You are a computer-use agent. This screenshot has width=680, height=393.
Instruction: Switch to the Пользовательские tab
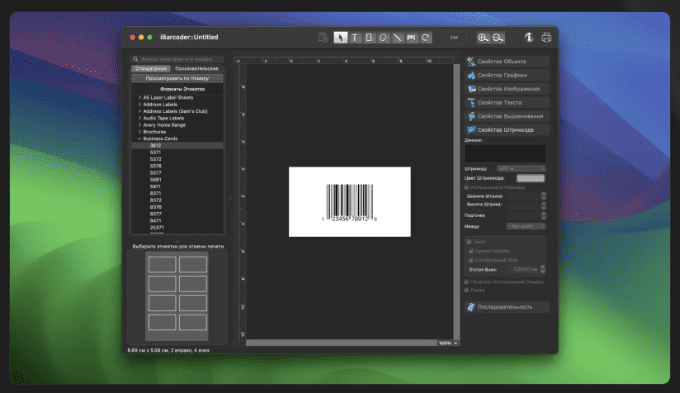(x=197, y=69)
